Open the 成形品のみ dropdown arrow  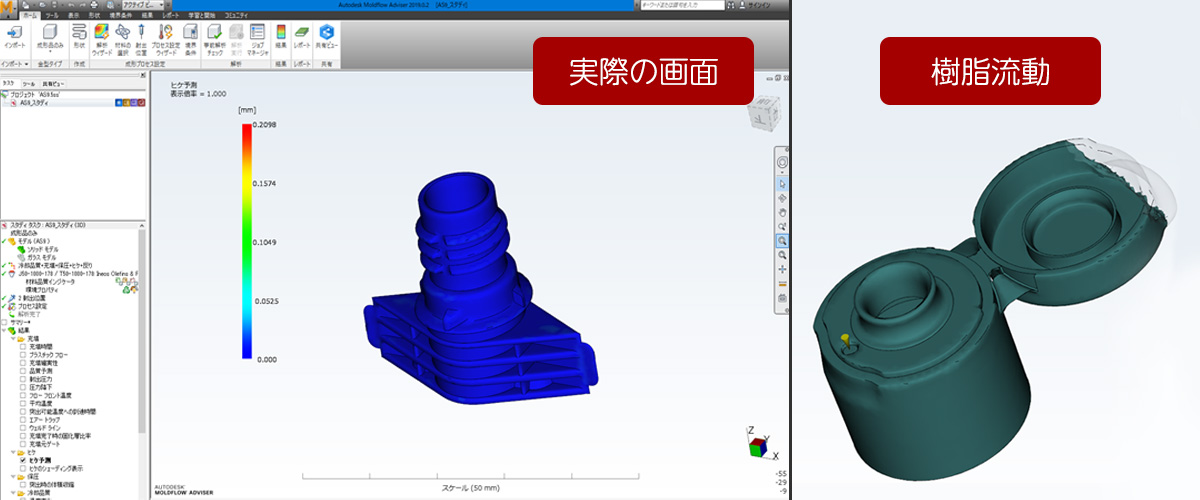pyautogui.click(x=49, y=51)
